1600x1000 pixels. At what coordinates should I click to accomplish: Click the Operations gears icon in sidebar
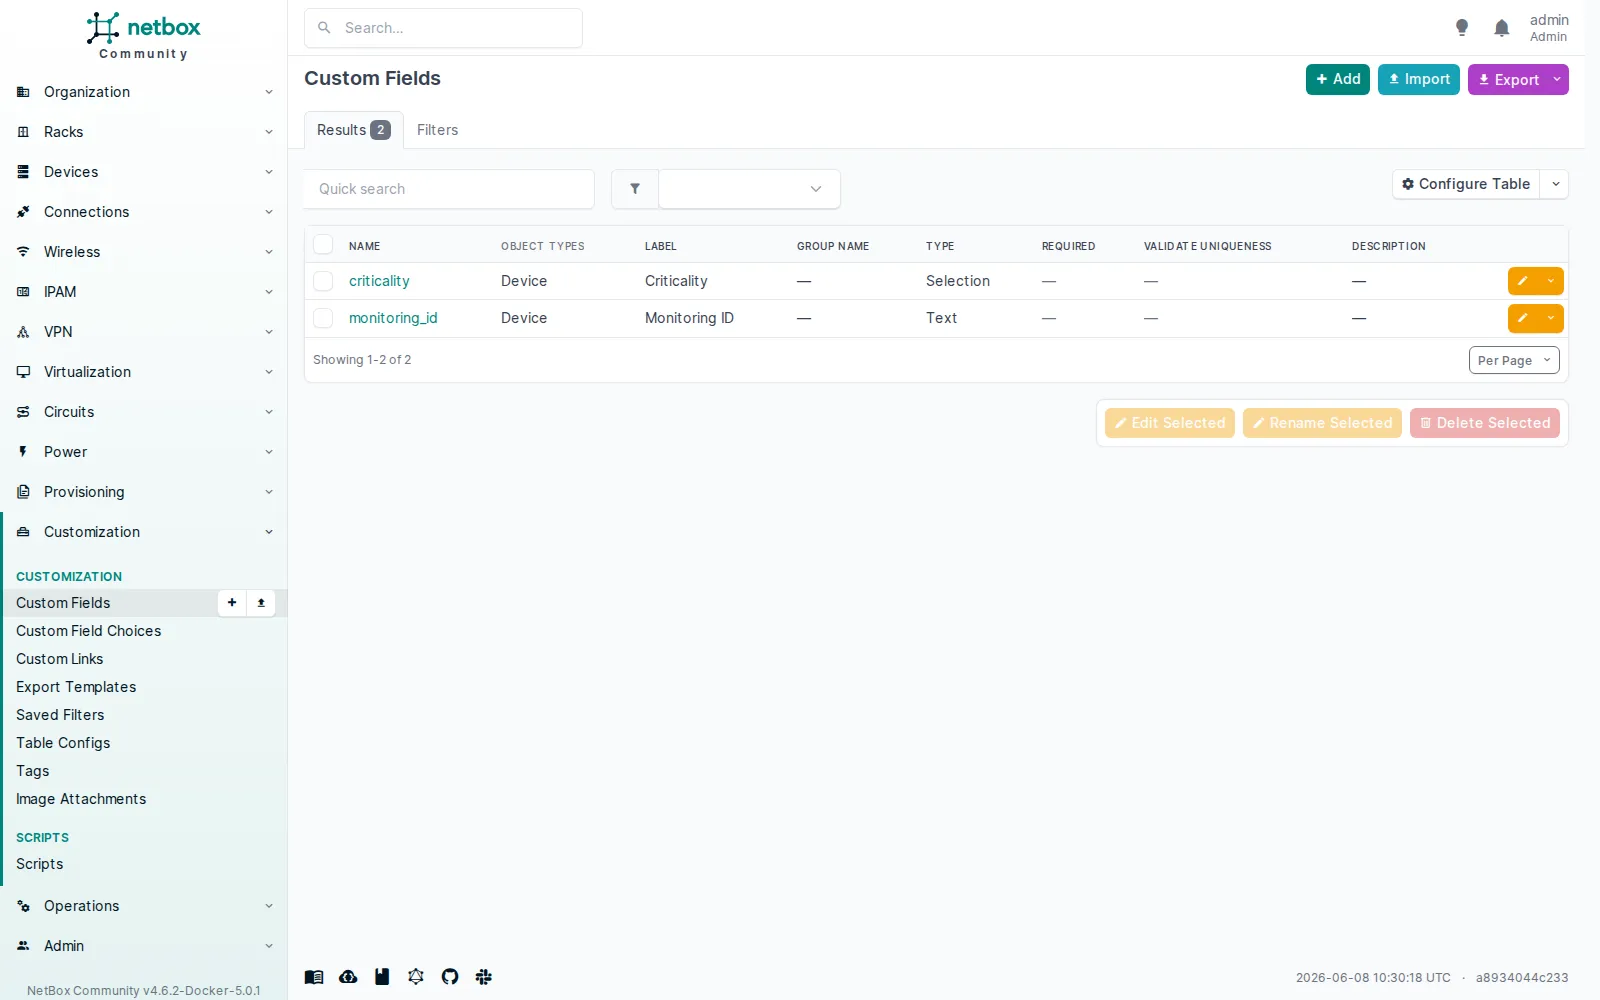(x=23, y=906)
